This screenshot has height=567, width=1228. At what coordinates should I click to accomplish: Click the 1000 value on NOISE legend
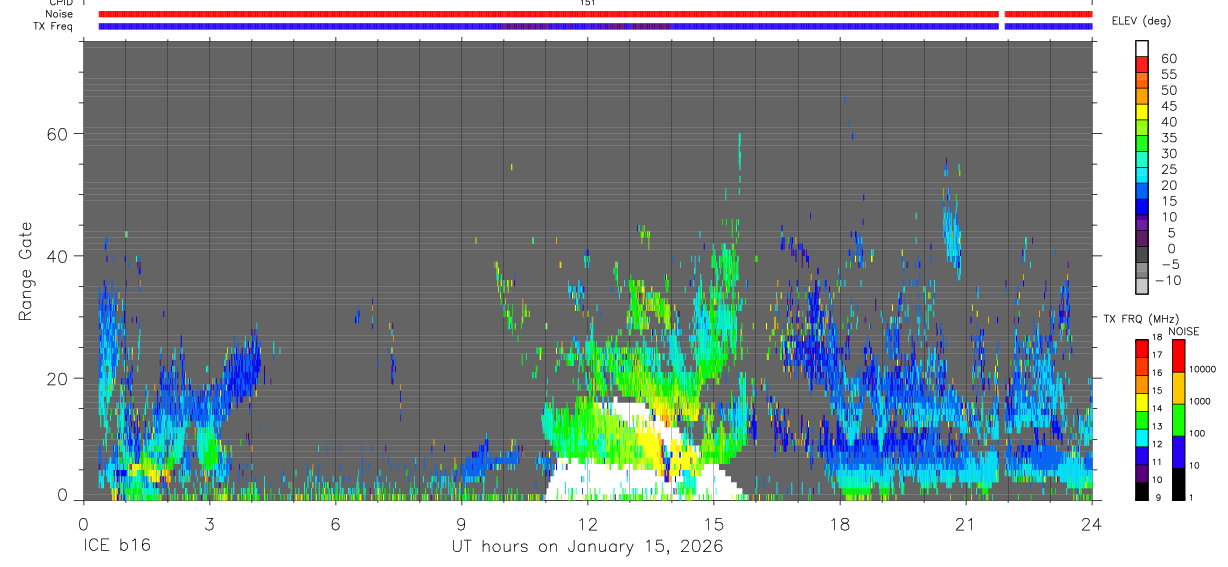pyautogui.click(x=1200, y=402)
